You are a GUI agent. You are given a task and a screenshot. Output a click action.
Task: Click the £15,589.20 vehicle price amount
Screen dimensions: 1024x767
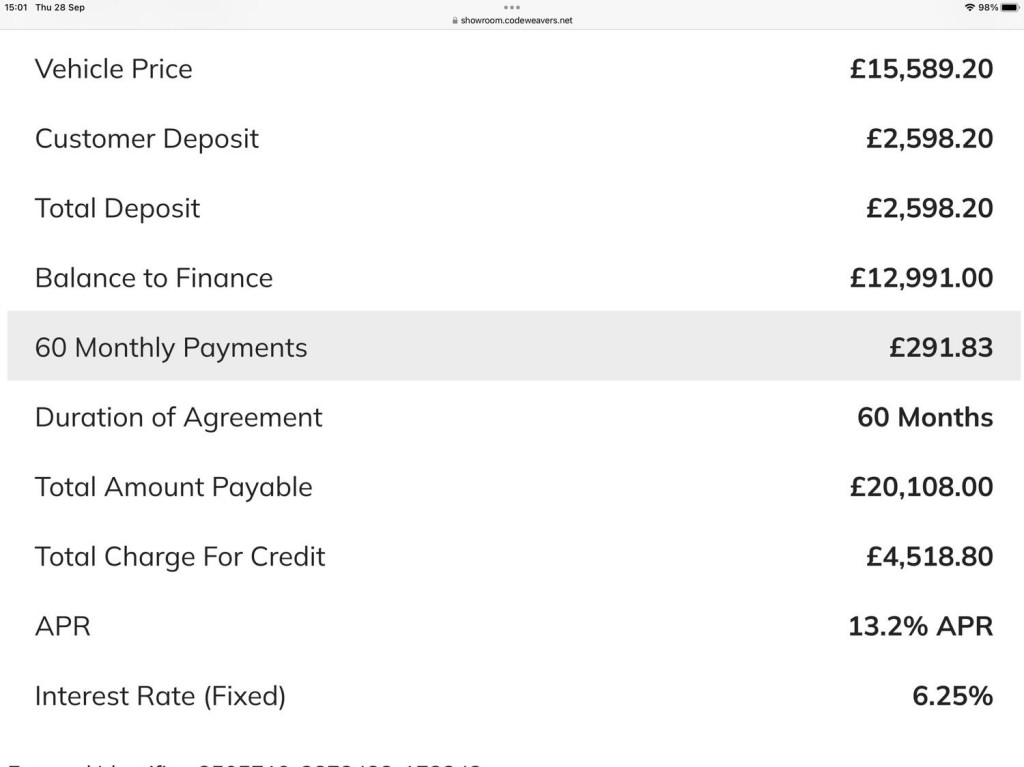[921, 69]
